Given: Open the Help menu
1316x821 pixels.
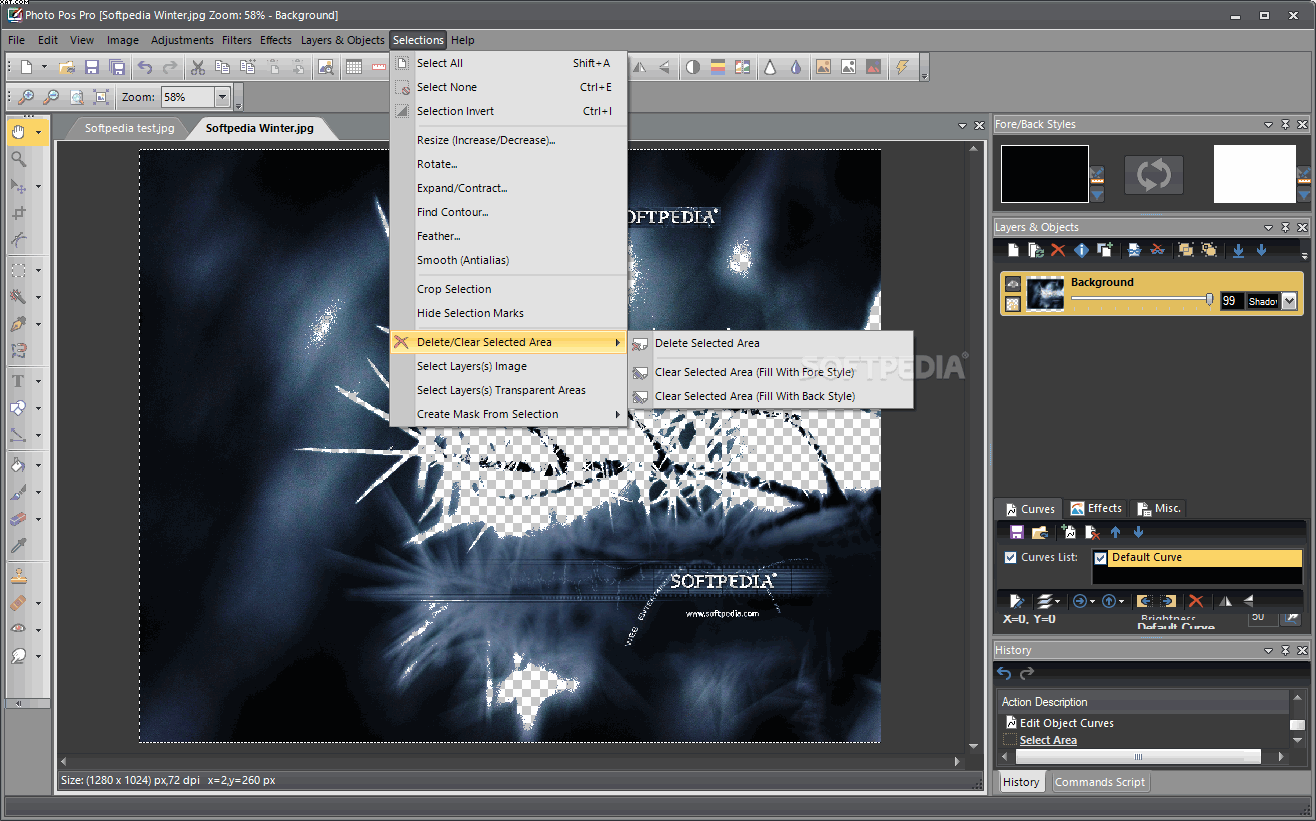Looking at the screenshot, I should point(463,40).
